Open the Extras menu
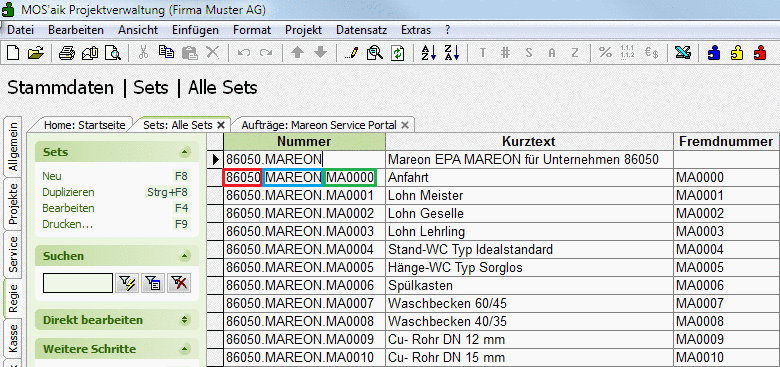This screenshot has height=367, width=780. pos(416,30)
